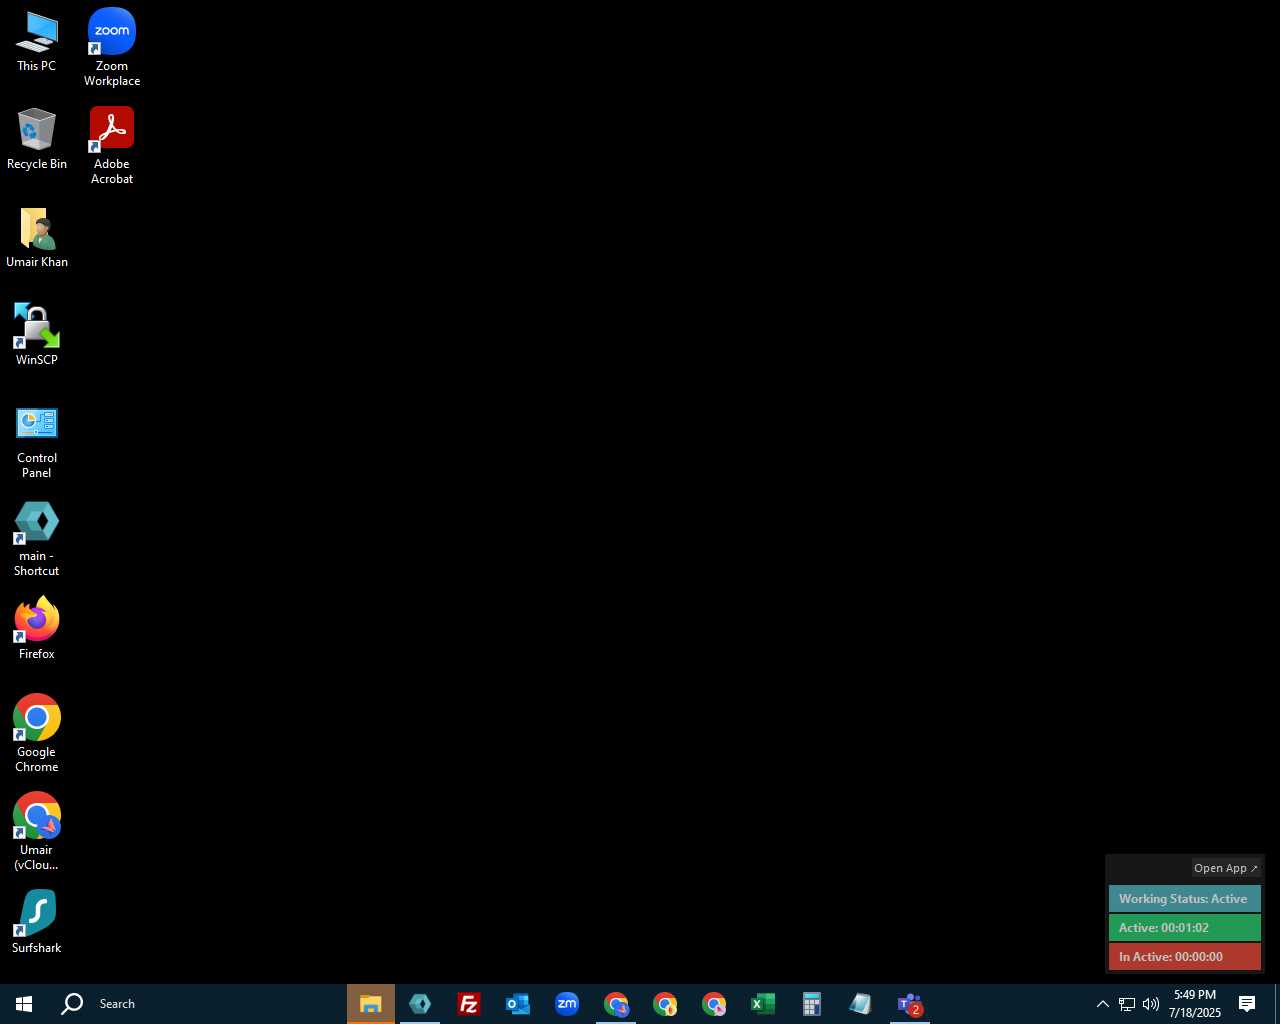Open the notifications action center
The width and height of the screenshot is (1280, 1024).
1247,1004
